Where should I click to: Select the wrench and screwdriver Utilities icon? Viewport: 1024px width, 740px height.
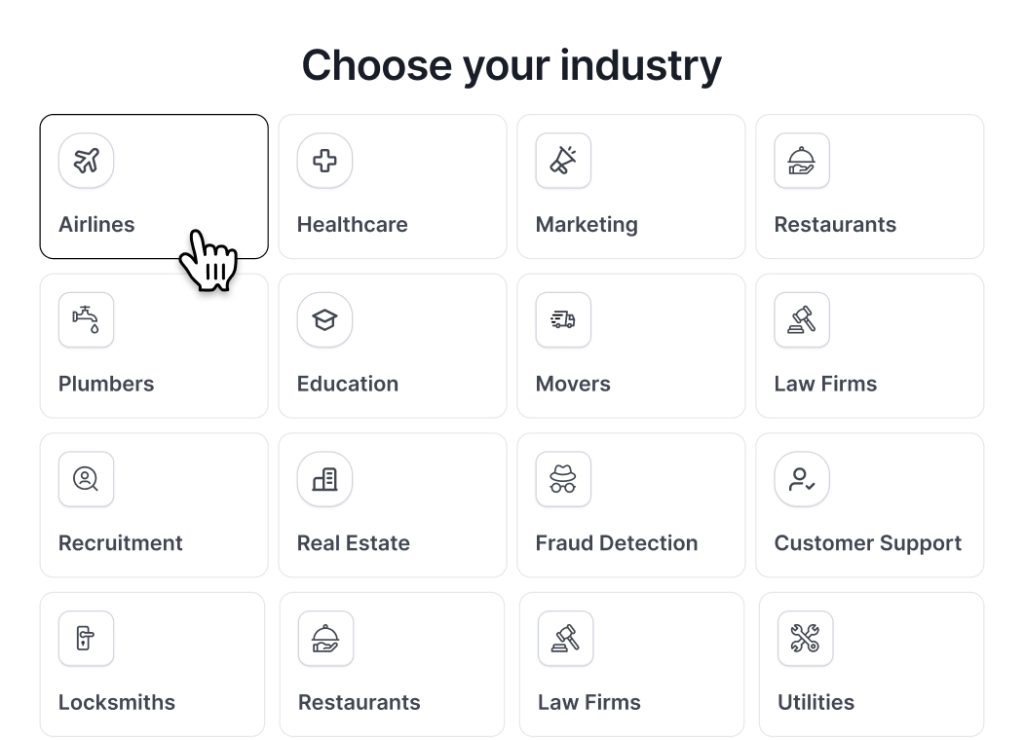click(805, 638)
